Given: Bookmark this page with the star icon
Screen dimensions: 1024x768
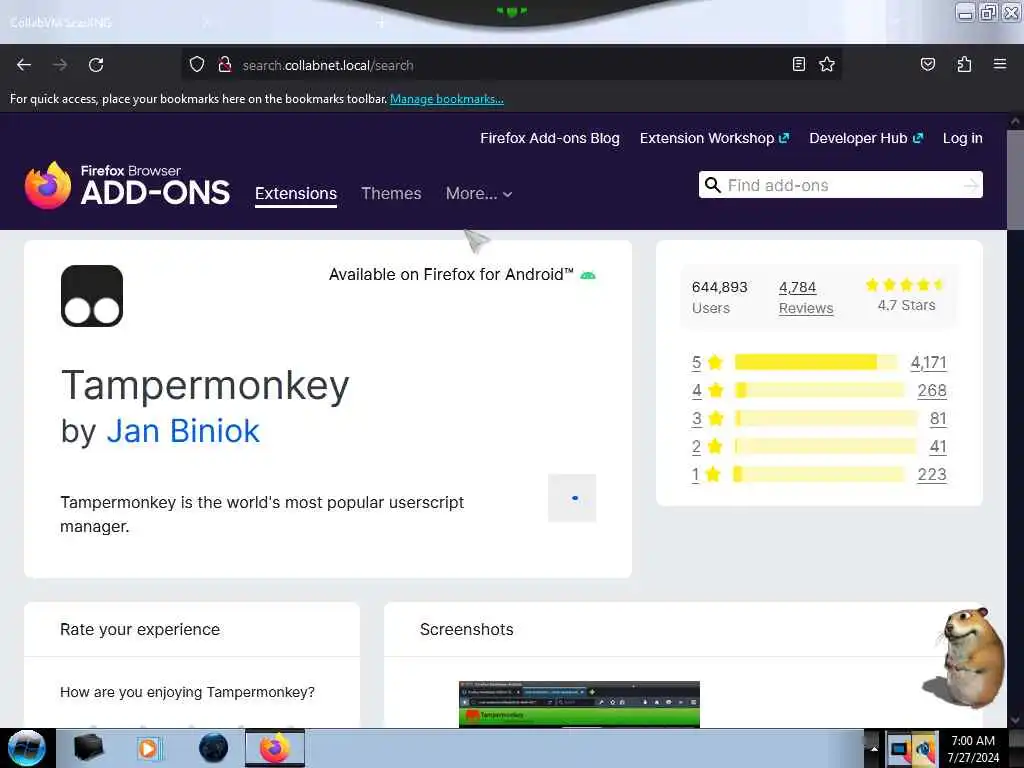Looking at the screenshot, I should pyautogui.click(x=827, y=64).
